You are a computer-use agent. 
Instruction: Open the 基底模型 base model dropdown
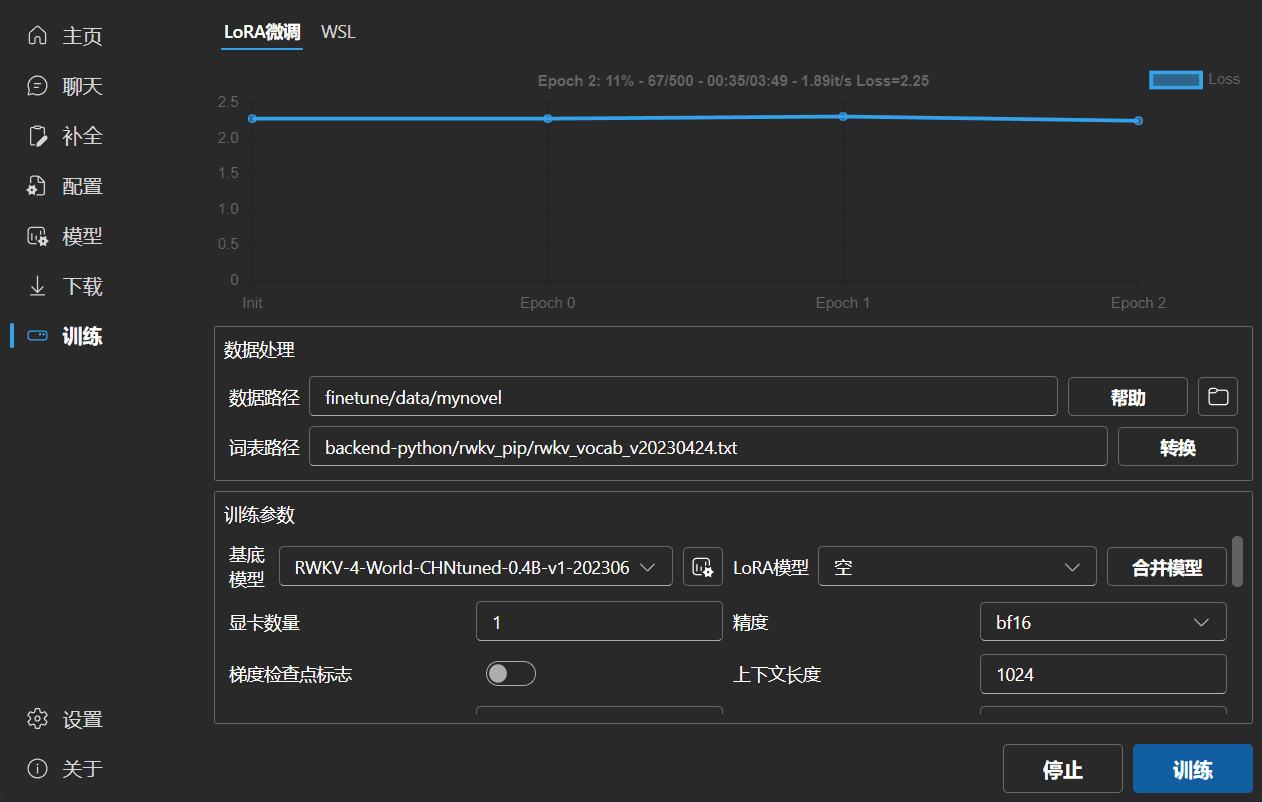(x=476, y=567)
